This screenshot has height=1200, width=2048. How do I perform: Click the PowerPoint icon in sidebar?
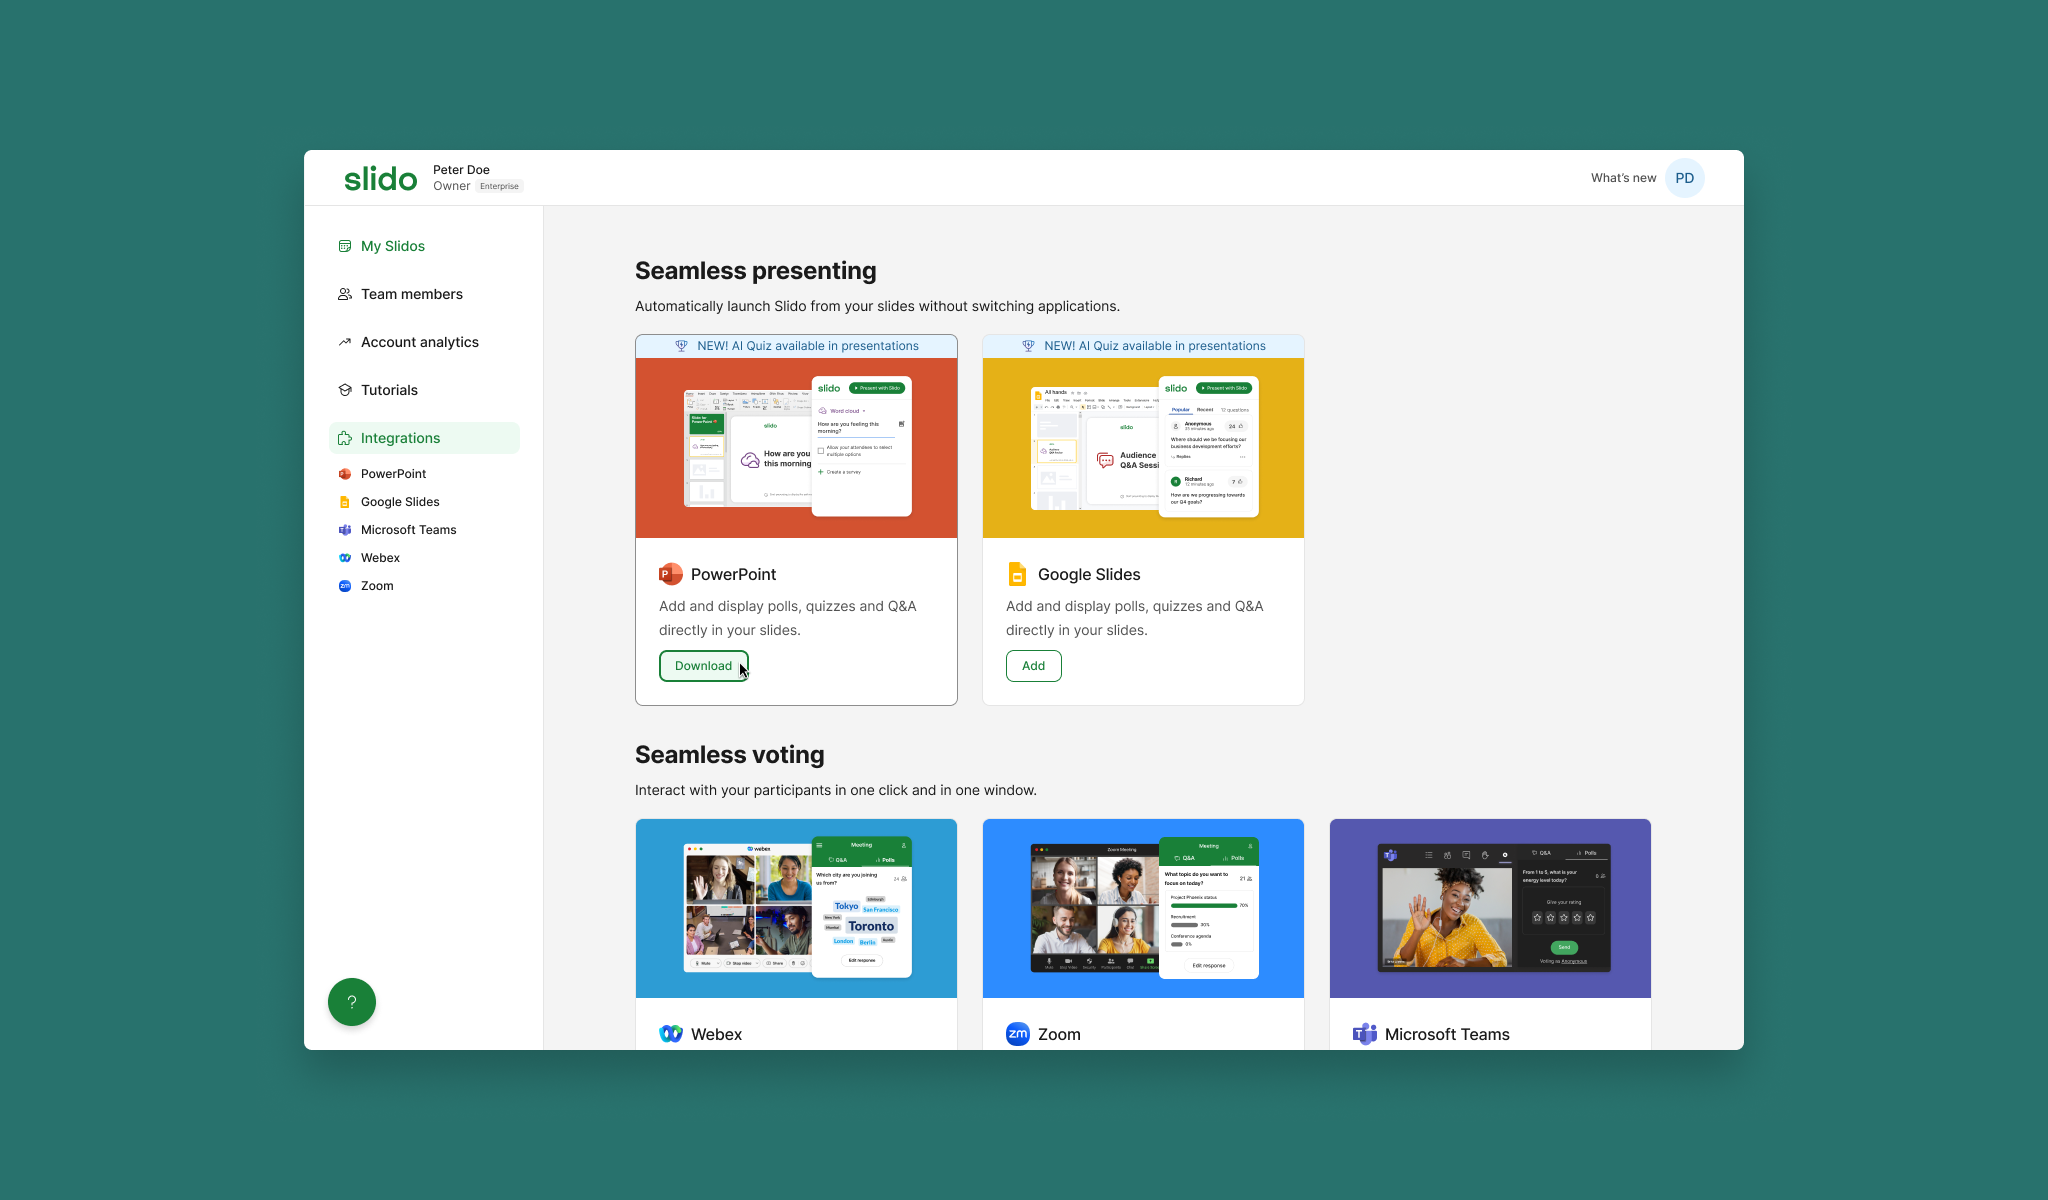(345, 474)
